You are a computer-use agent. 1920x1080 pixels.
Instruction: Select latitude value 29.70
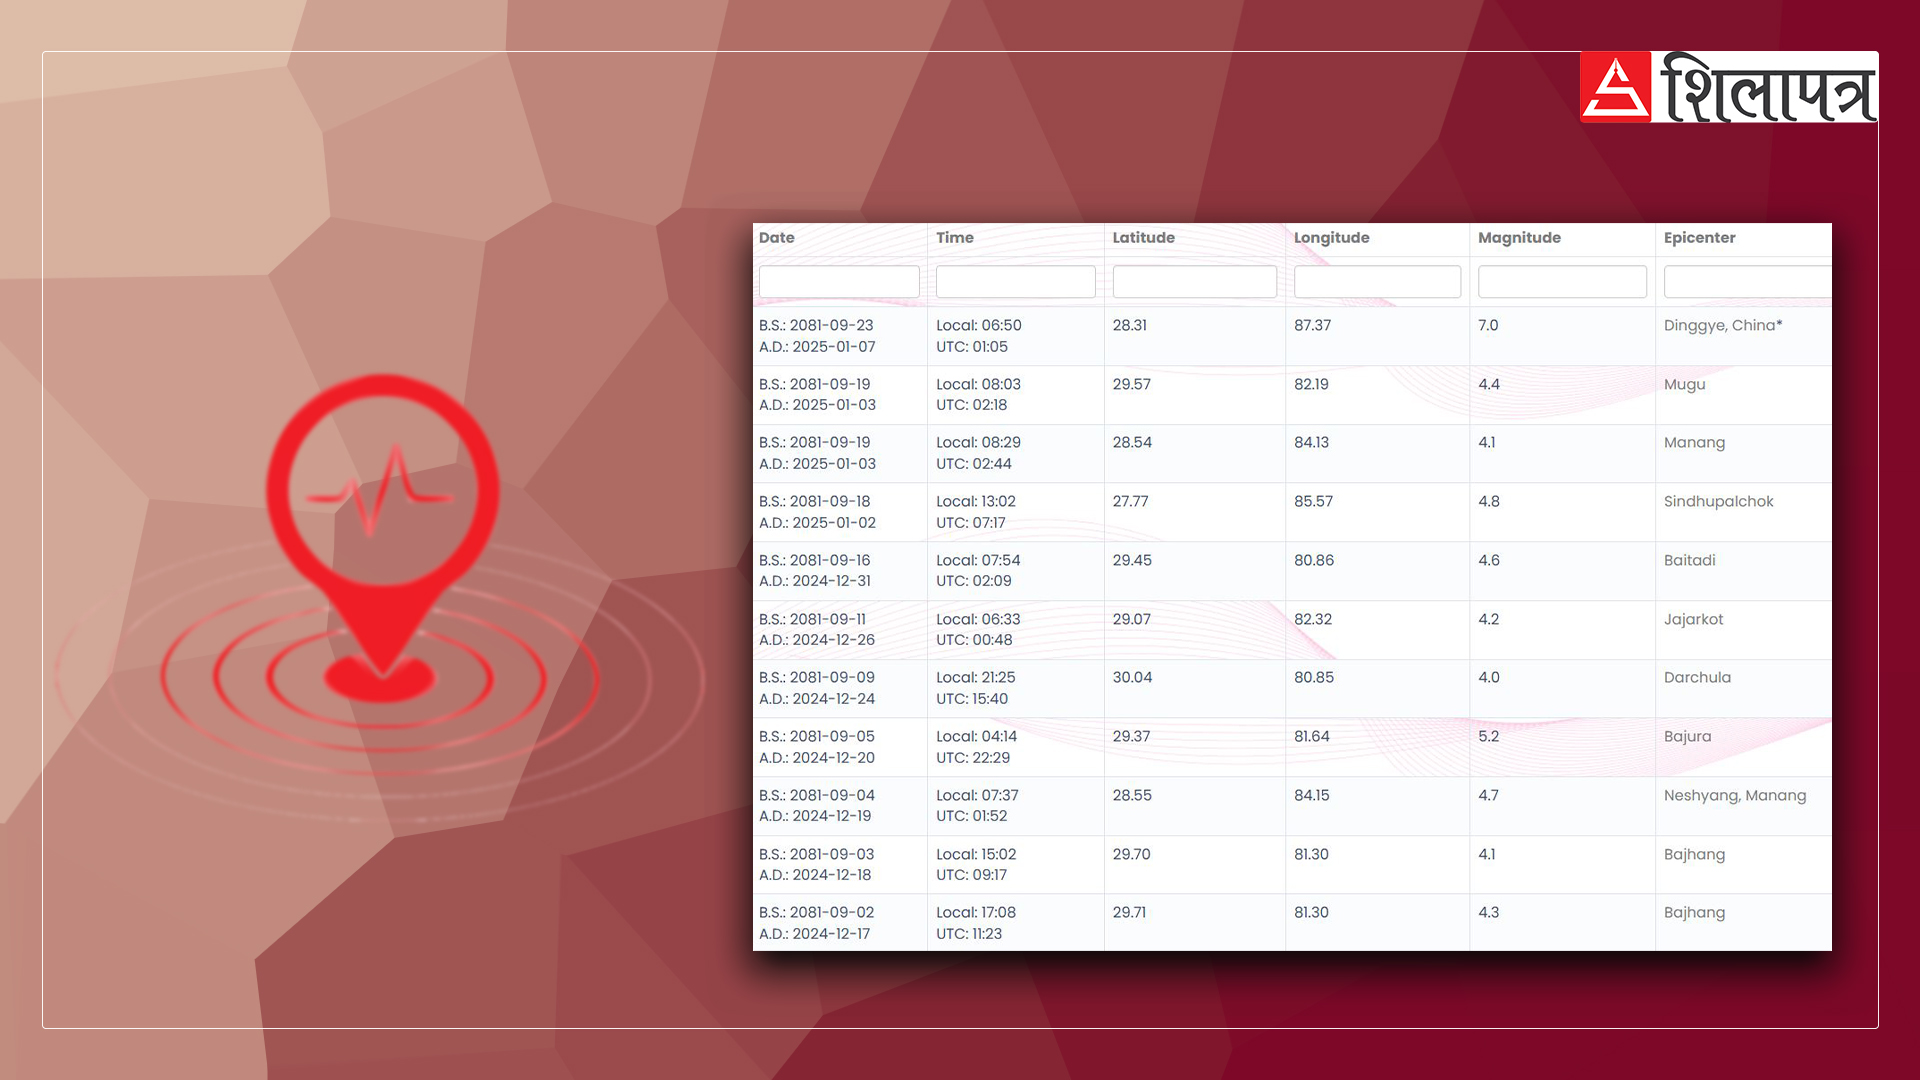(x=1132, y=855)
